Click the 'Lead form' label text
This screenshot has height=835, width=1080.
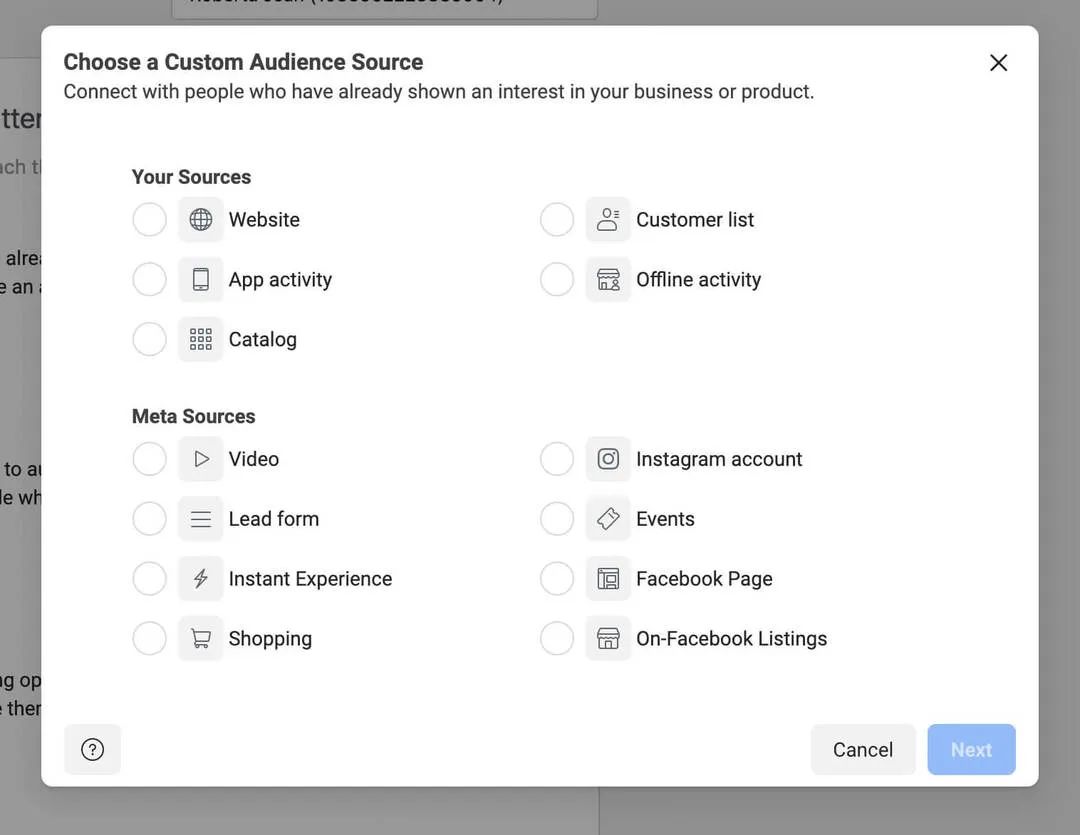273,519
